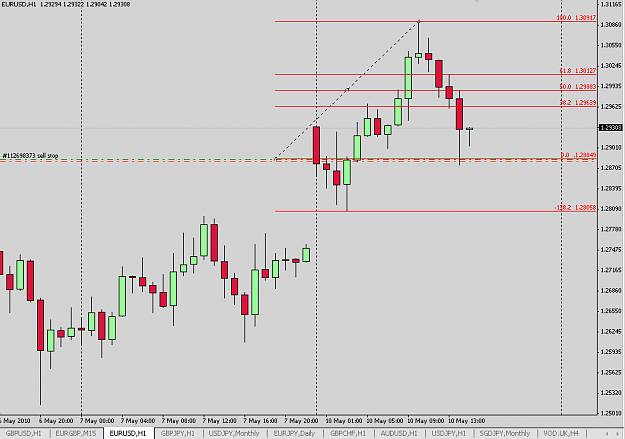Click the 100.0 Fibonacci level label 1.30917
This screenshot has width=625, height=439.
pos(576,18)
